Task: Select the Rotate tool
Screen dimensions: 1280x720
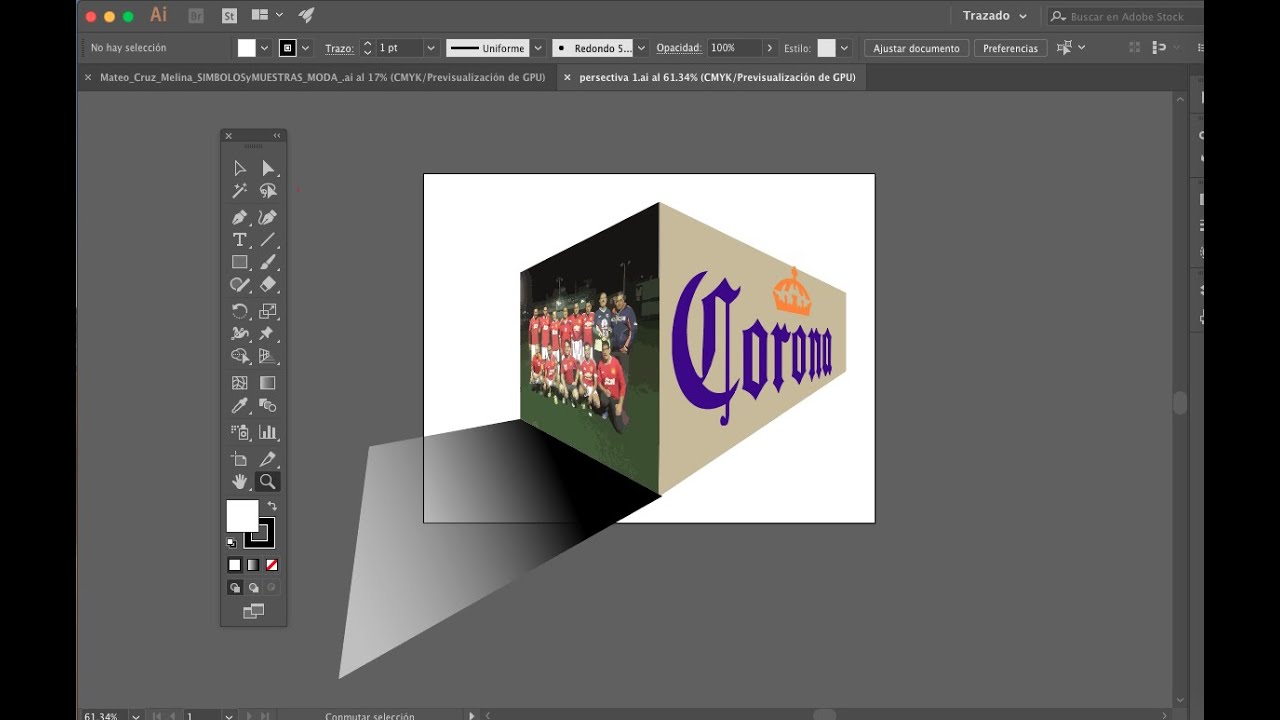Action: (240, 311)
